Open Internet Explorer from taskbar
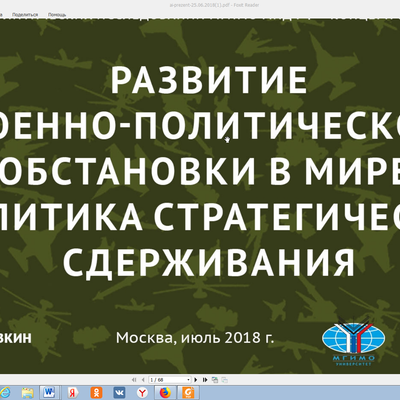This screenshot has height=400, width=400. coord(5,392)
